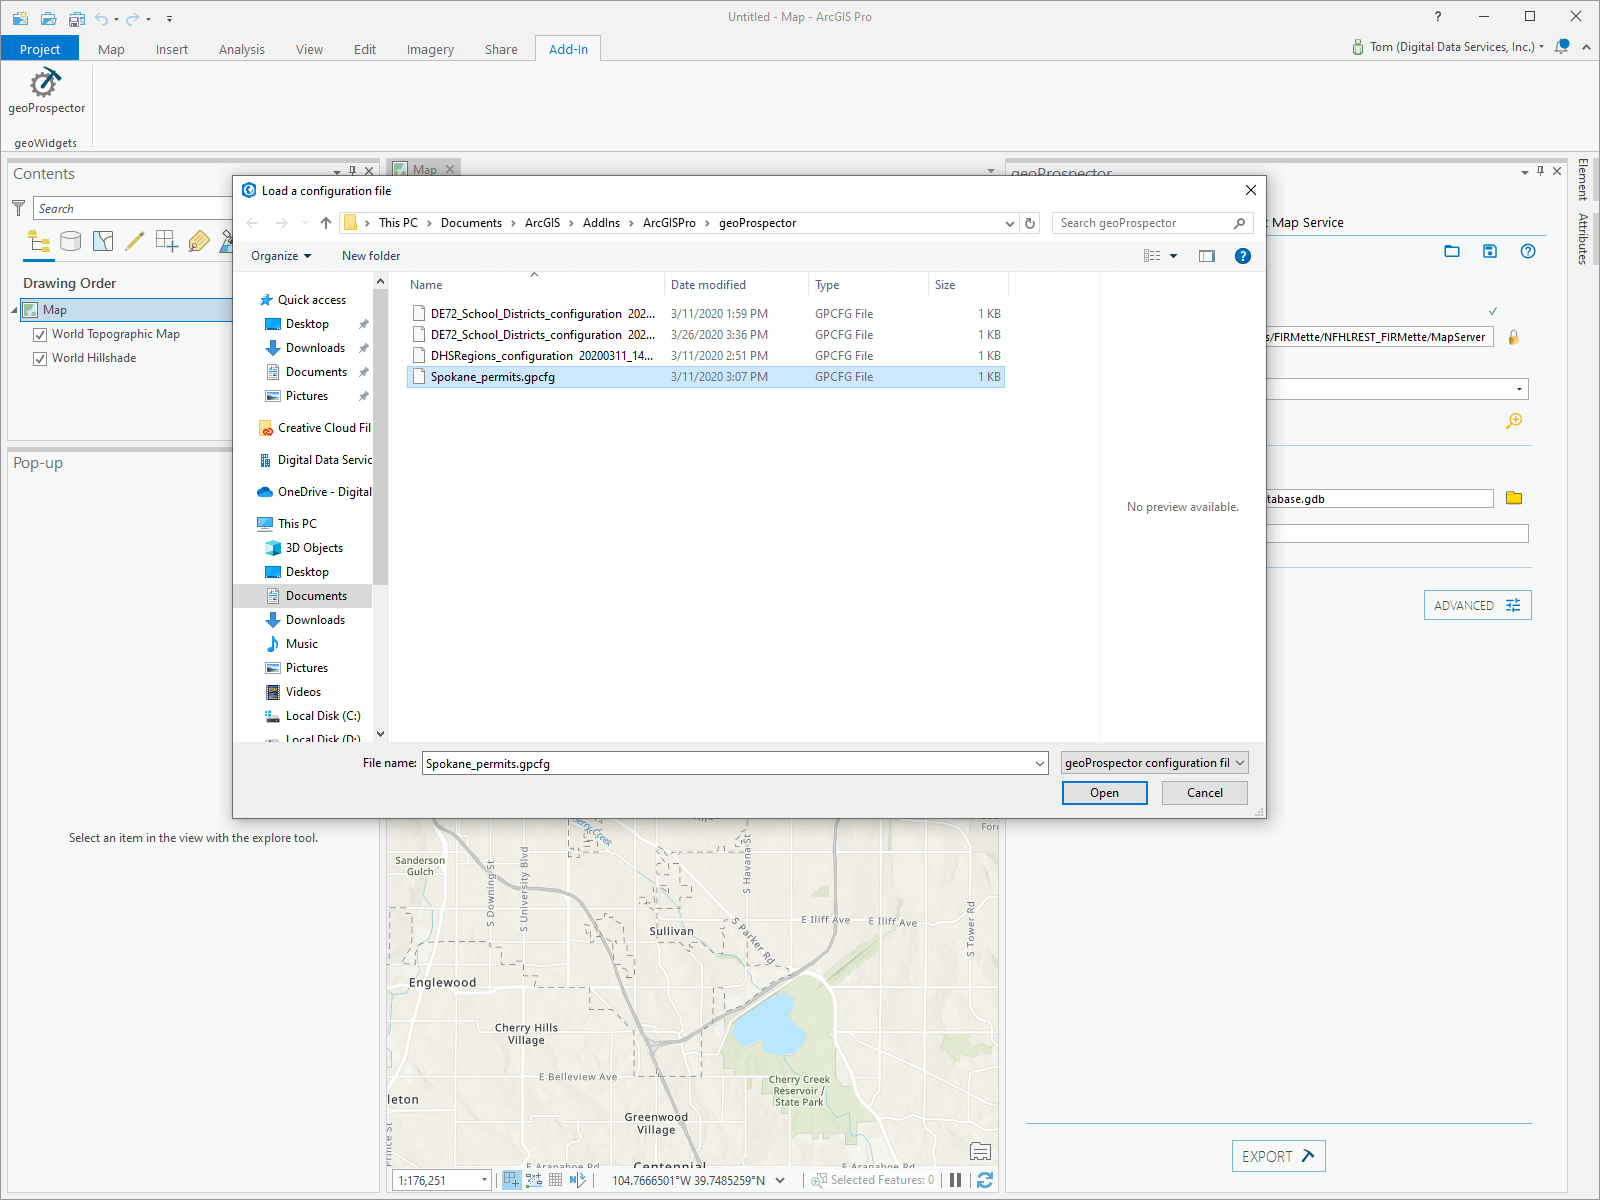This screenshot has width=1600, height=1200.
Task: Launch the geoProspector add-in tool
Action: click(x=46, y=92)
